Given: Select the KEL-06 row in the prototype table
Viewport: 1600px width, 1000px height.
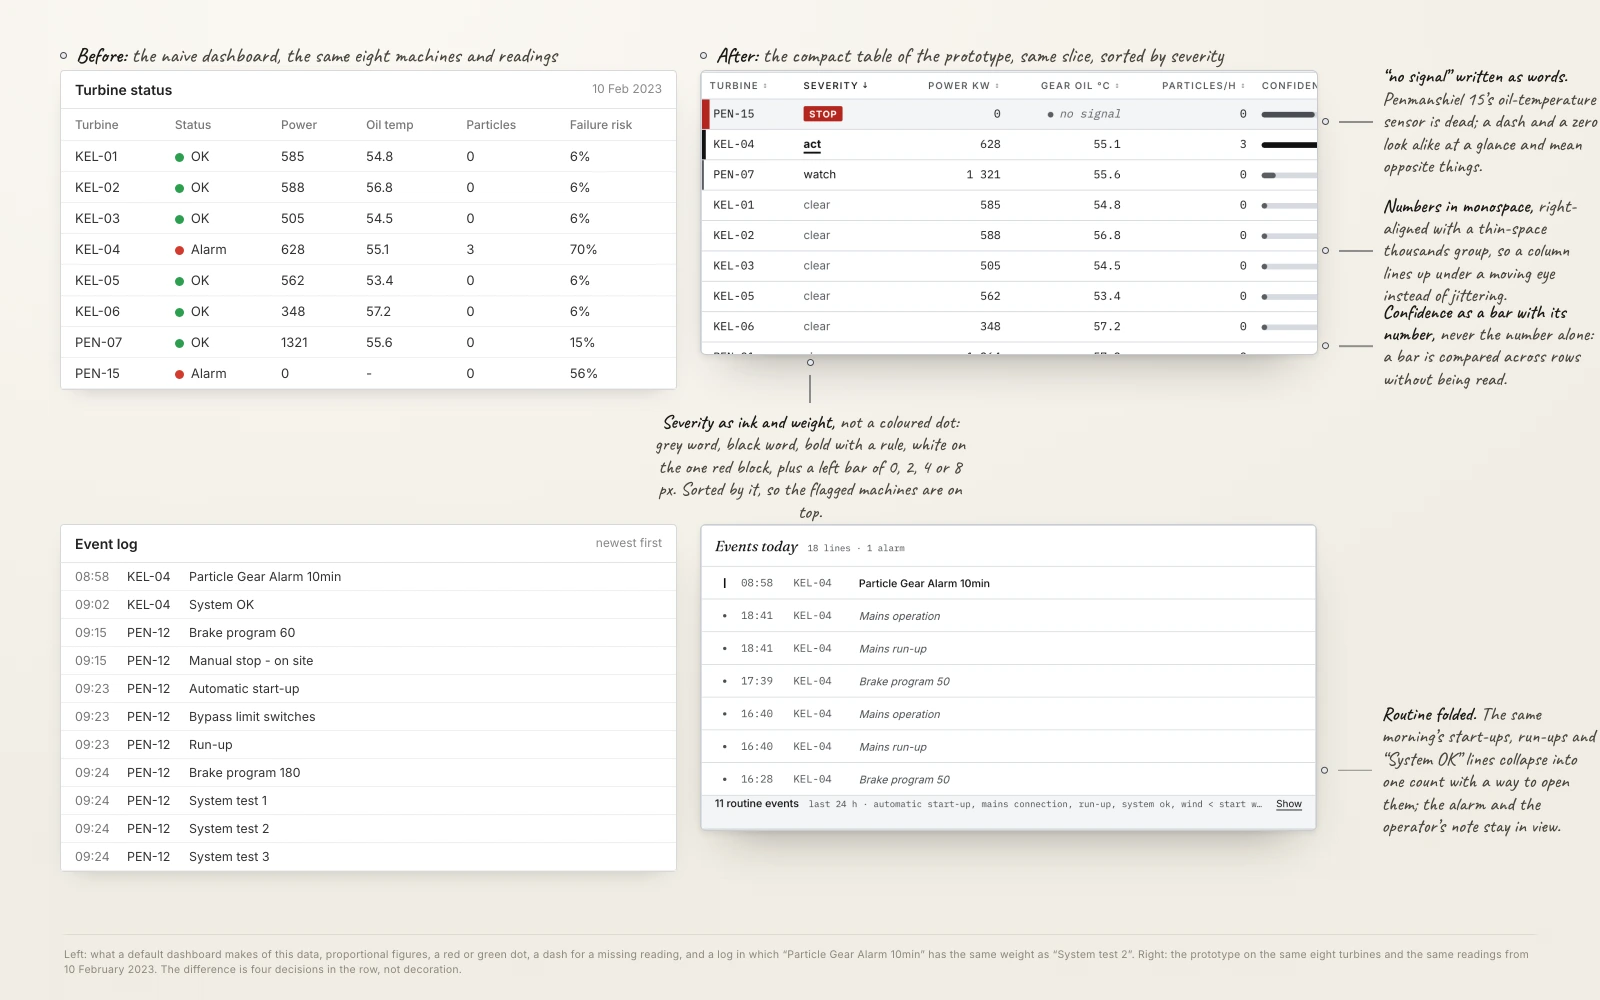Looking at the screenshot, I should pyautogui.click(x=1009, y=327).
